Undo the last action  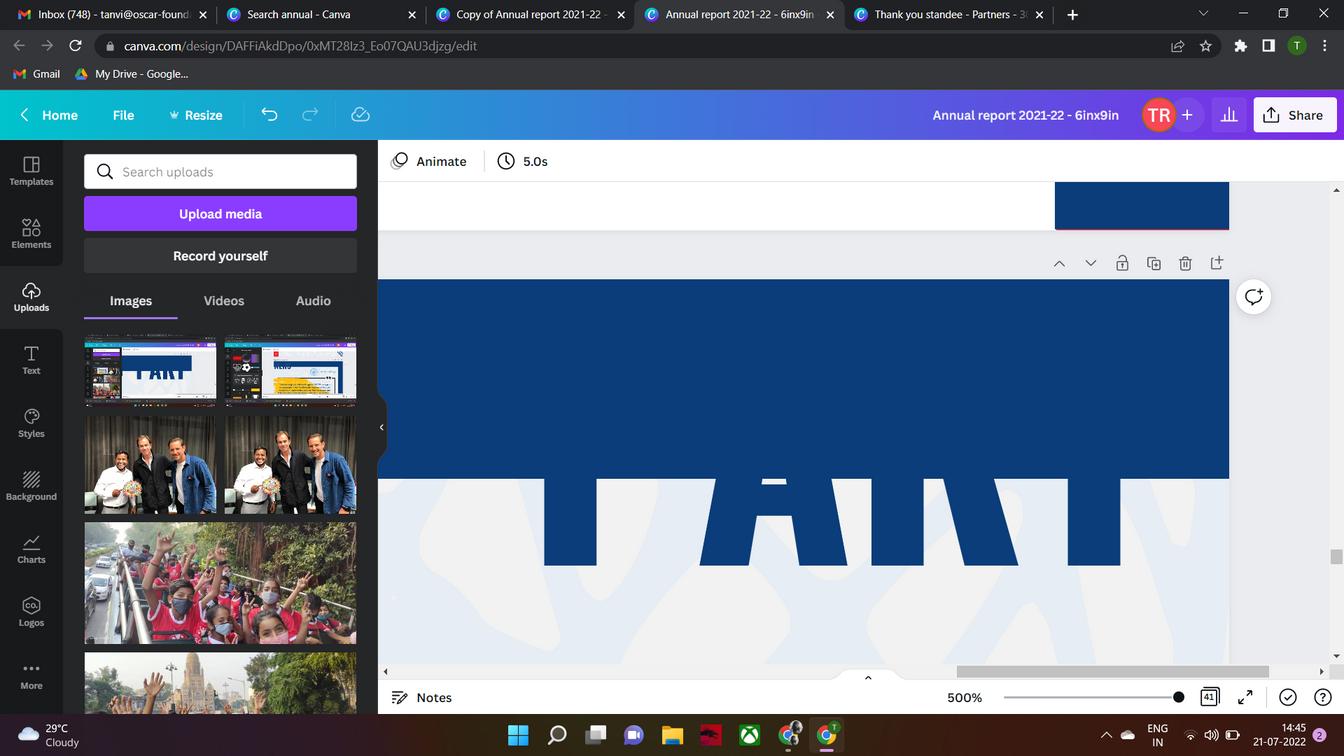click(x=269, y=115)
